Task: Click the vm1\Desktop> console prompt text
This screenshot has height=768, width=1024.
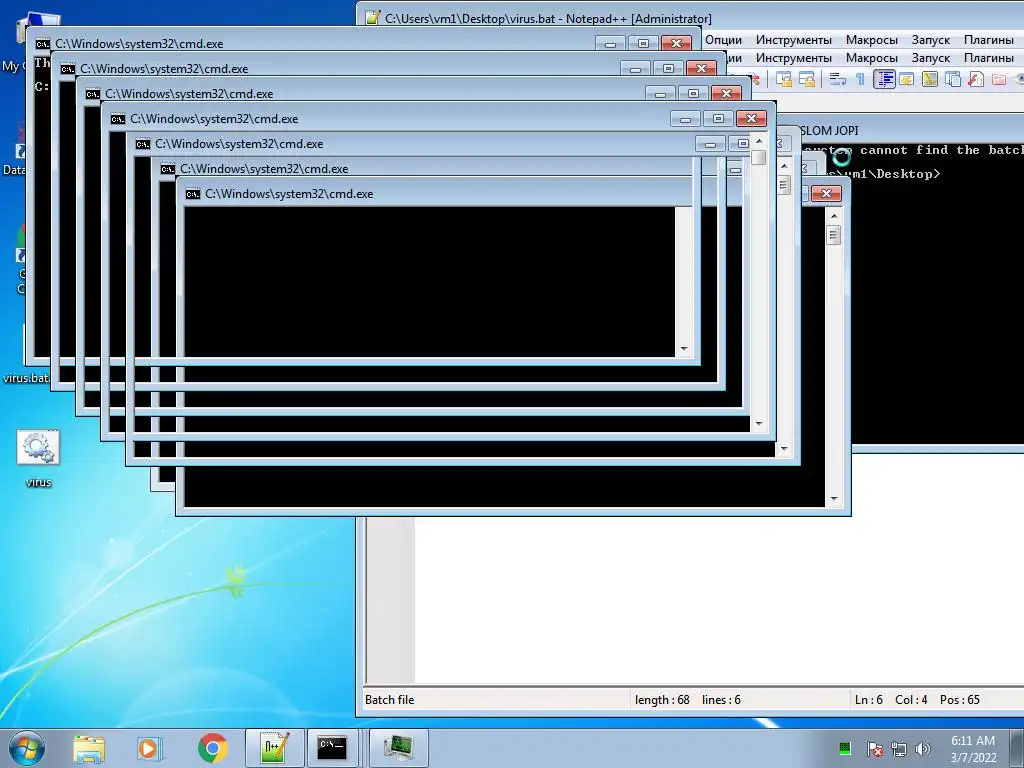Action: click(x=892, y=174)
